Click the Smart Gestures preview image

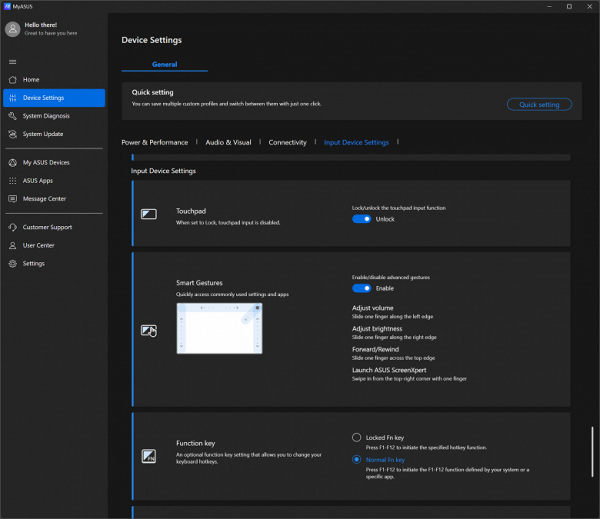(x=219, y=326)
